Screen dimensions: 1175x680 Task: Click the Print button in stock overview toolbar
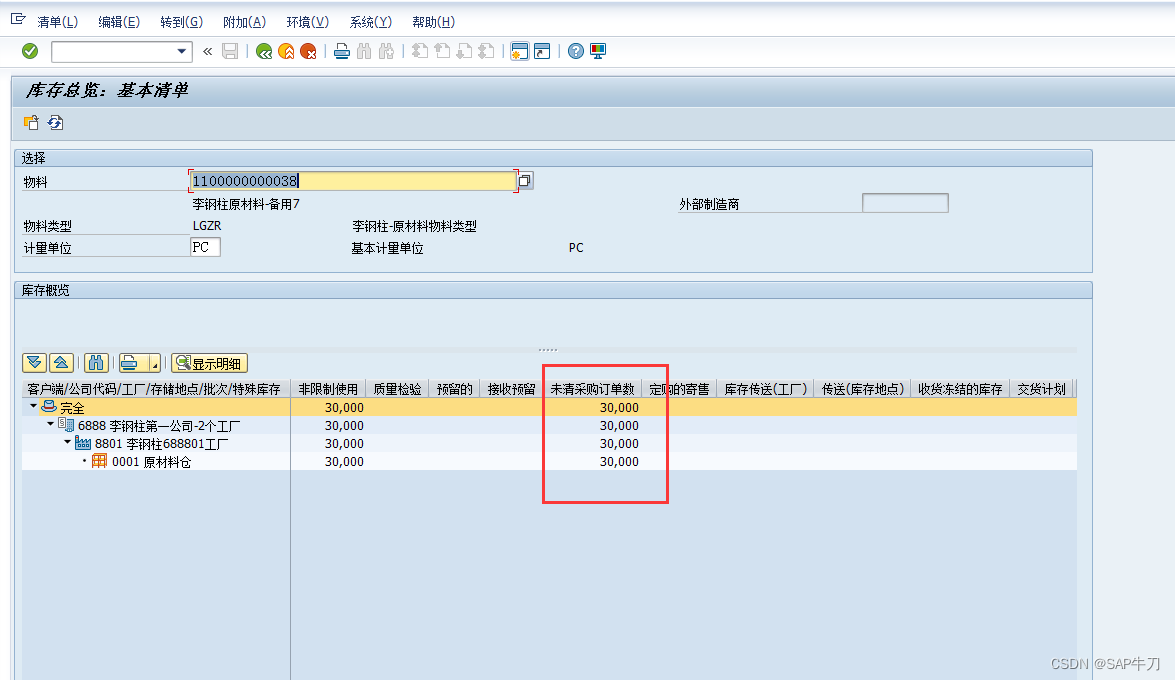tap(131, 363)
